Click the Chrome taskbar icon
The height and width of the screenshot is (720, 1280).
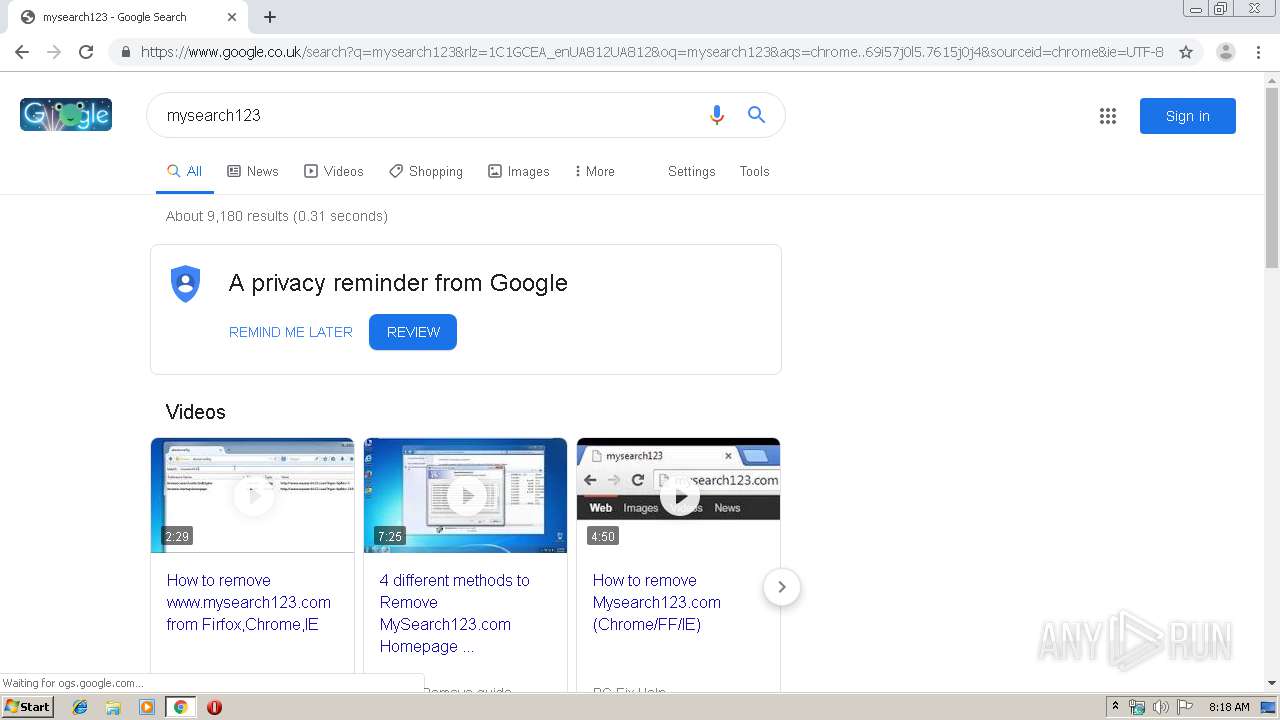tap(181, 707)
